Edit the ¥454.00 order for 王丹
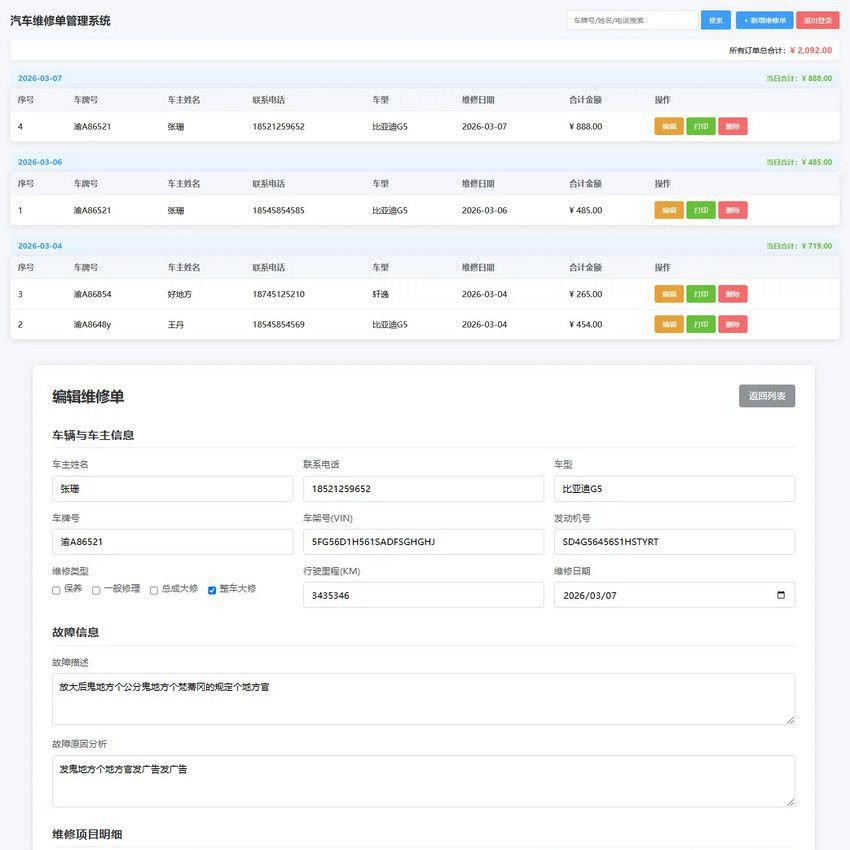This screenshot has height=850, width=850. (x=667, y=322)
